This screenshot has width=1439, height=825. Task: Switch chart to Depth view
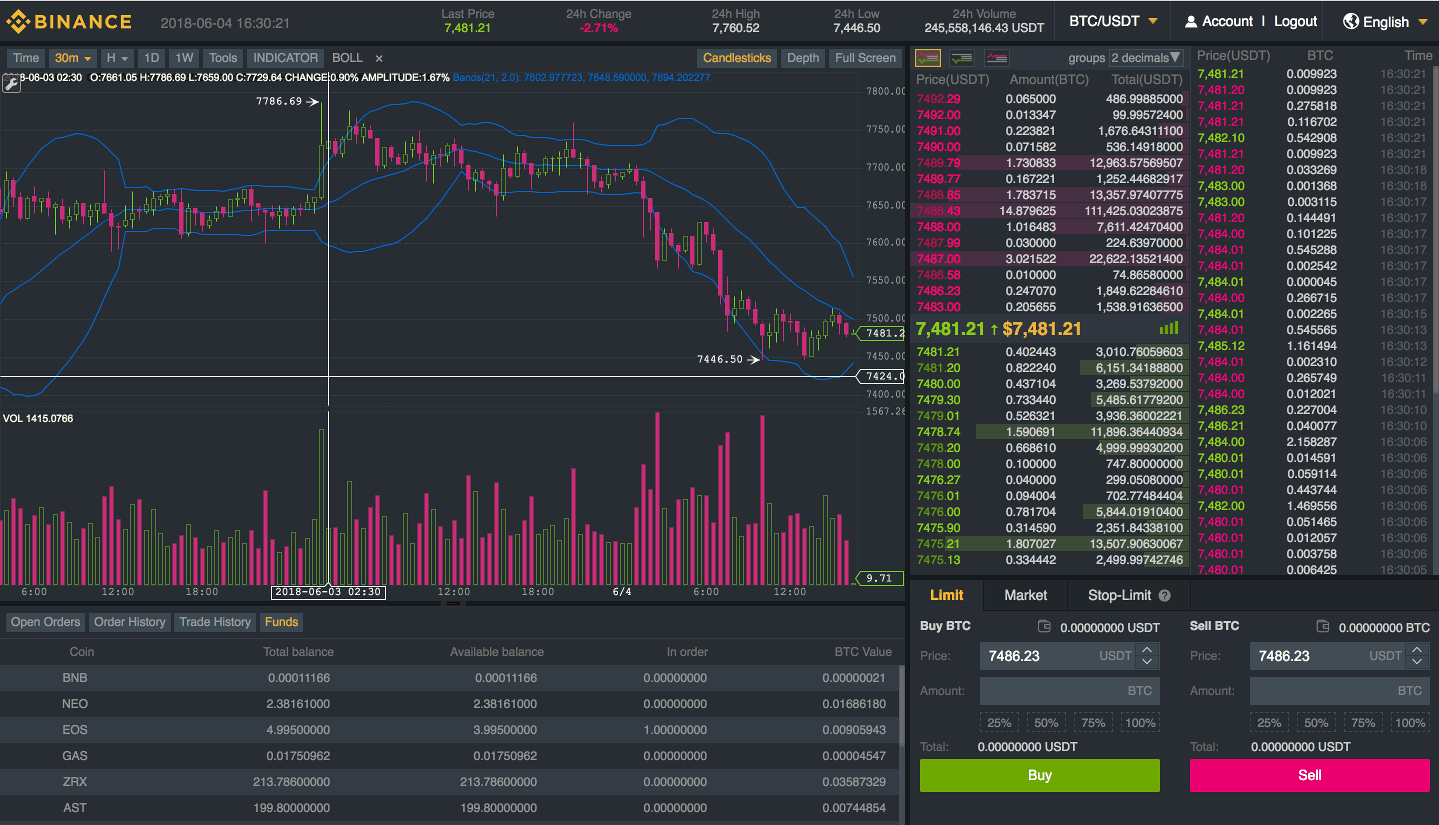coord(802,58)
